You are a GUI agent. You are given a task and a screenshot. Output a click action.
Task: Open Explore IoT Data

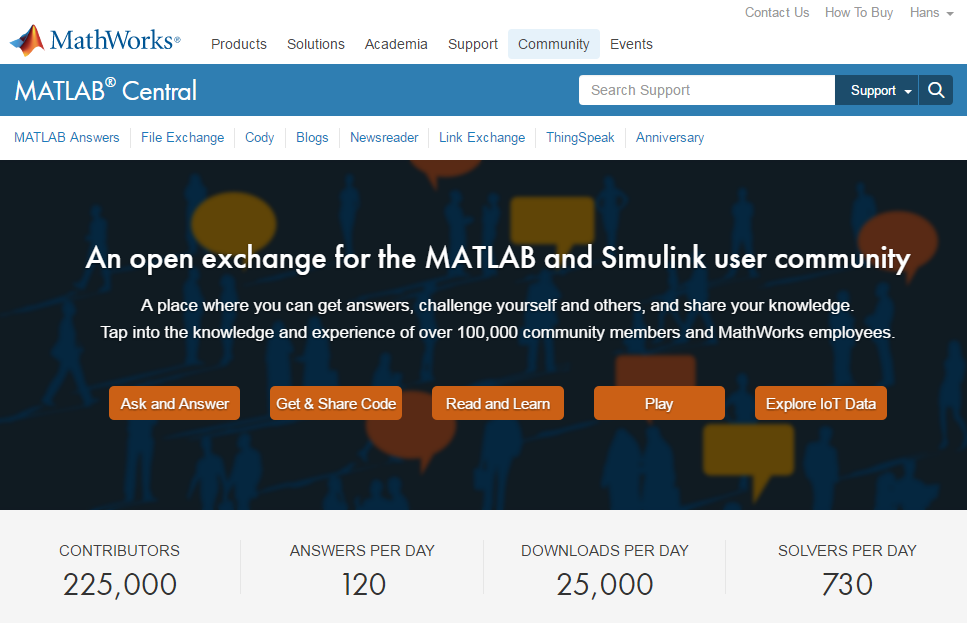pyautogui.click(x=821, y=404)
